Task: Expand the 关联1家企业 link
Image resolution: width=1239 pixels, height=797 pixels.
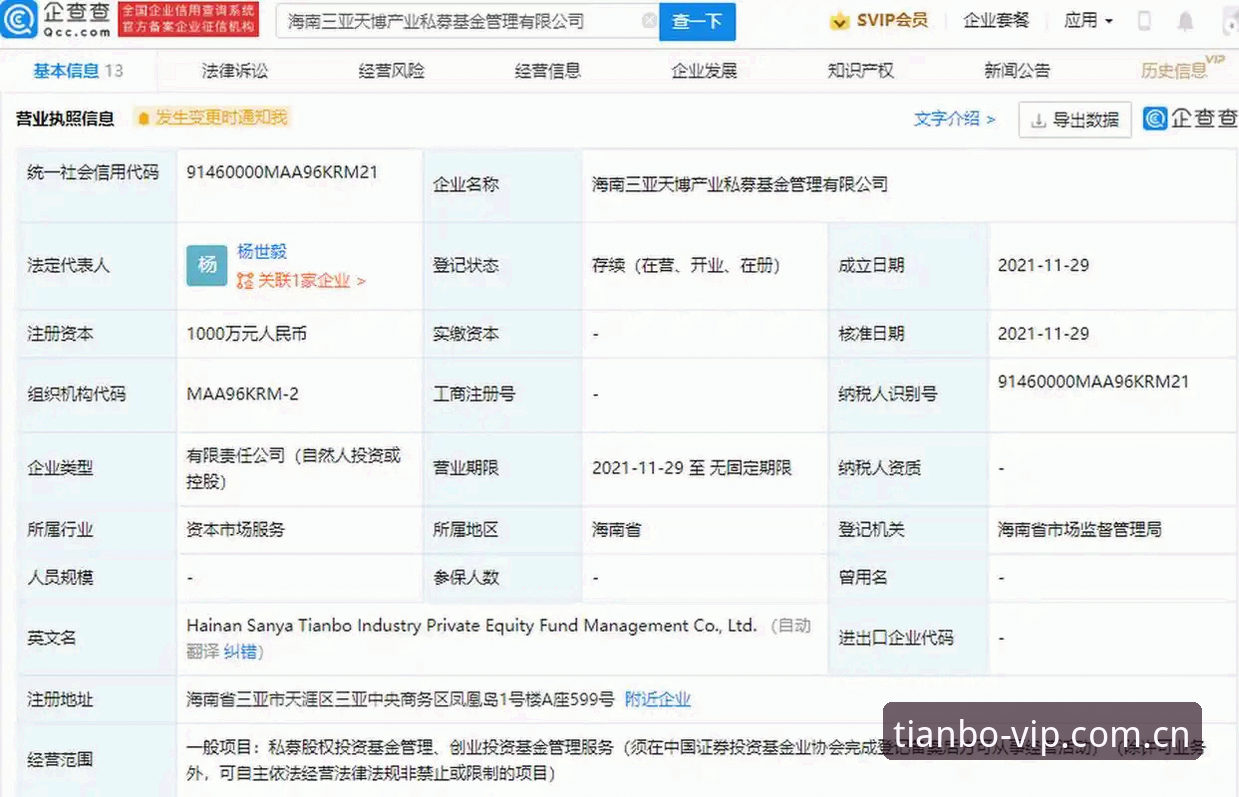Action: tap(301, 281)
